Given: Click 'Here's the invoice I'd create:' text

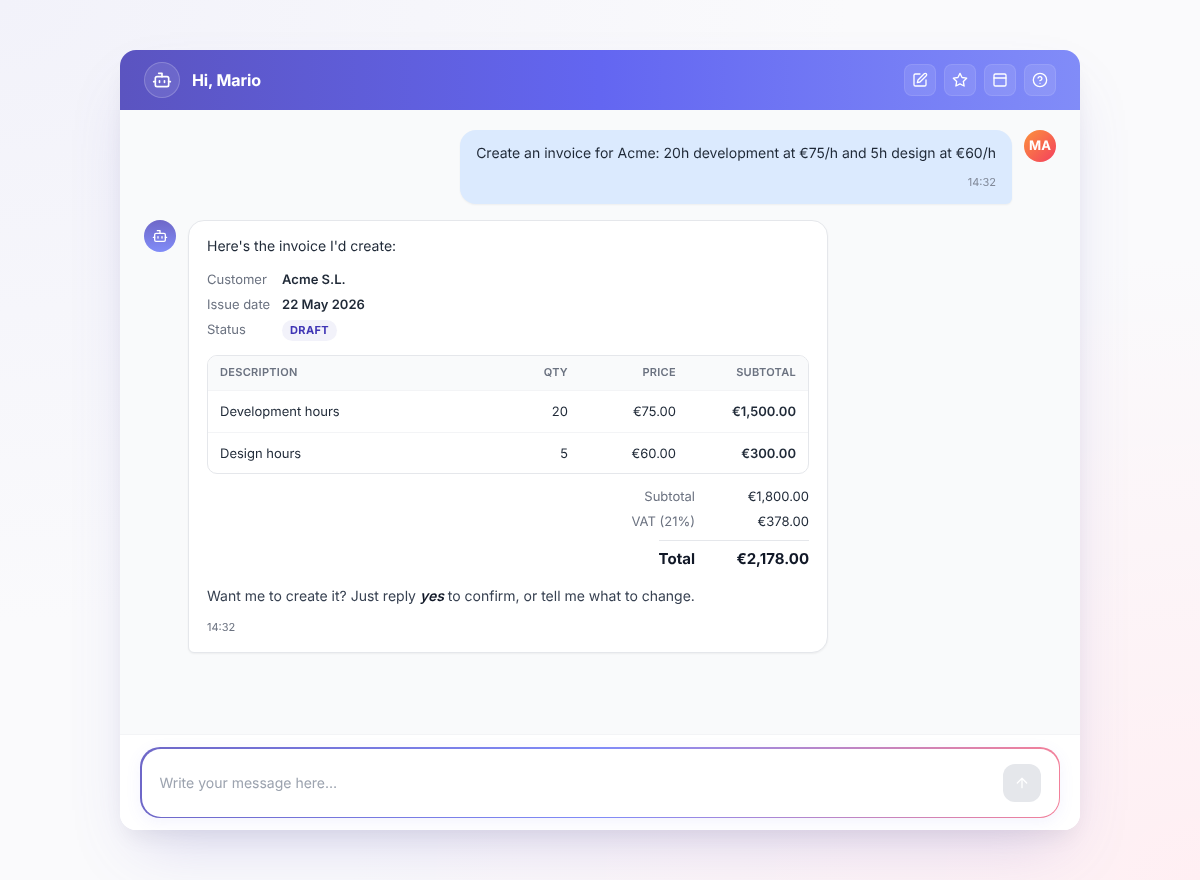Looking at the screenshot, I should [301, 246].
